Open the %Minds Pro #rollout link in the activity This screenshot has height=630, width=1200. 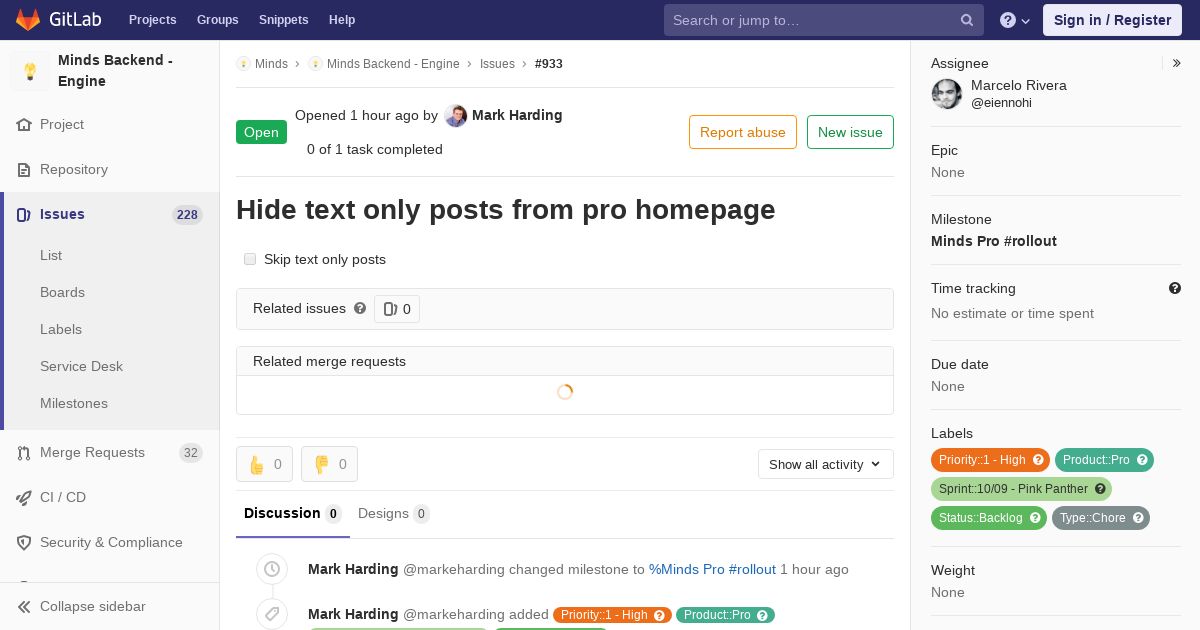click(712, 569)
